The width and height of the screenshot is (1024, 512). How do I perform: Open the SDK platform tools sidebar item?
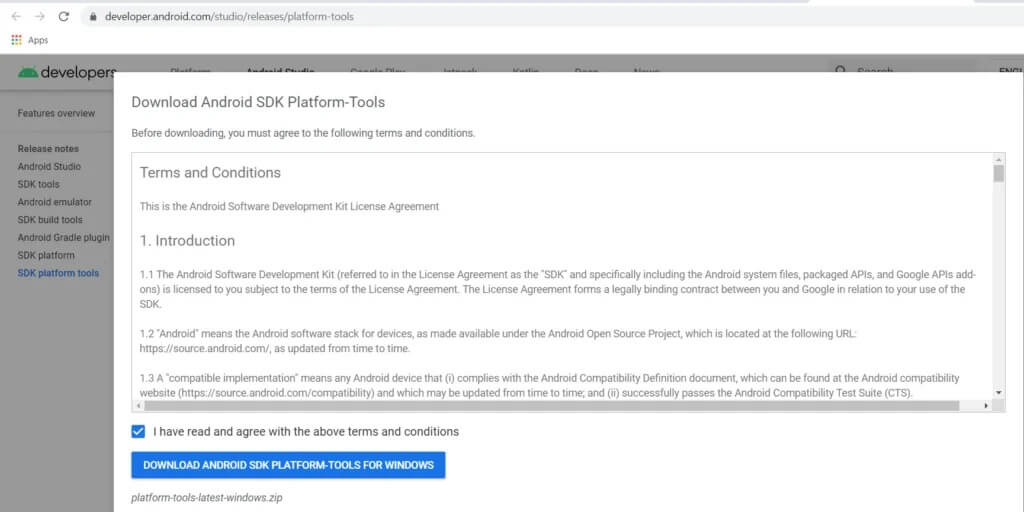(58, 273)
